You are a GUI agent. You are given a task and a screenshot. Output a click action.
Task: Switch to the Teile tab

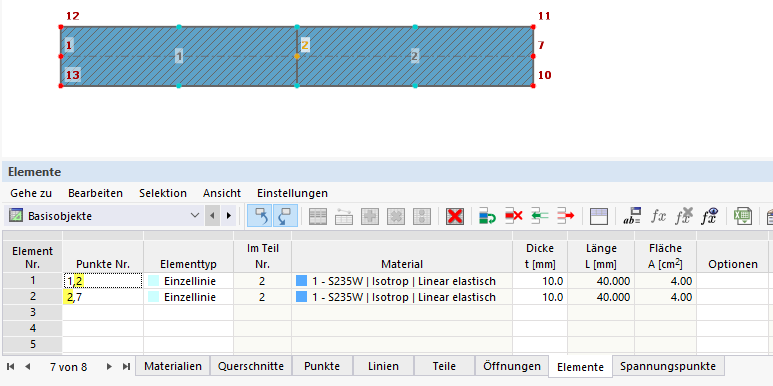444,366
